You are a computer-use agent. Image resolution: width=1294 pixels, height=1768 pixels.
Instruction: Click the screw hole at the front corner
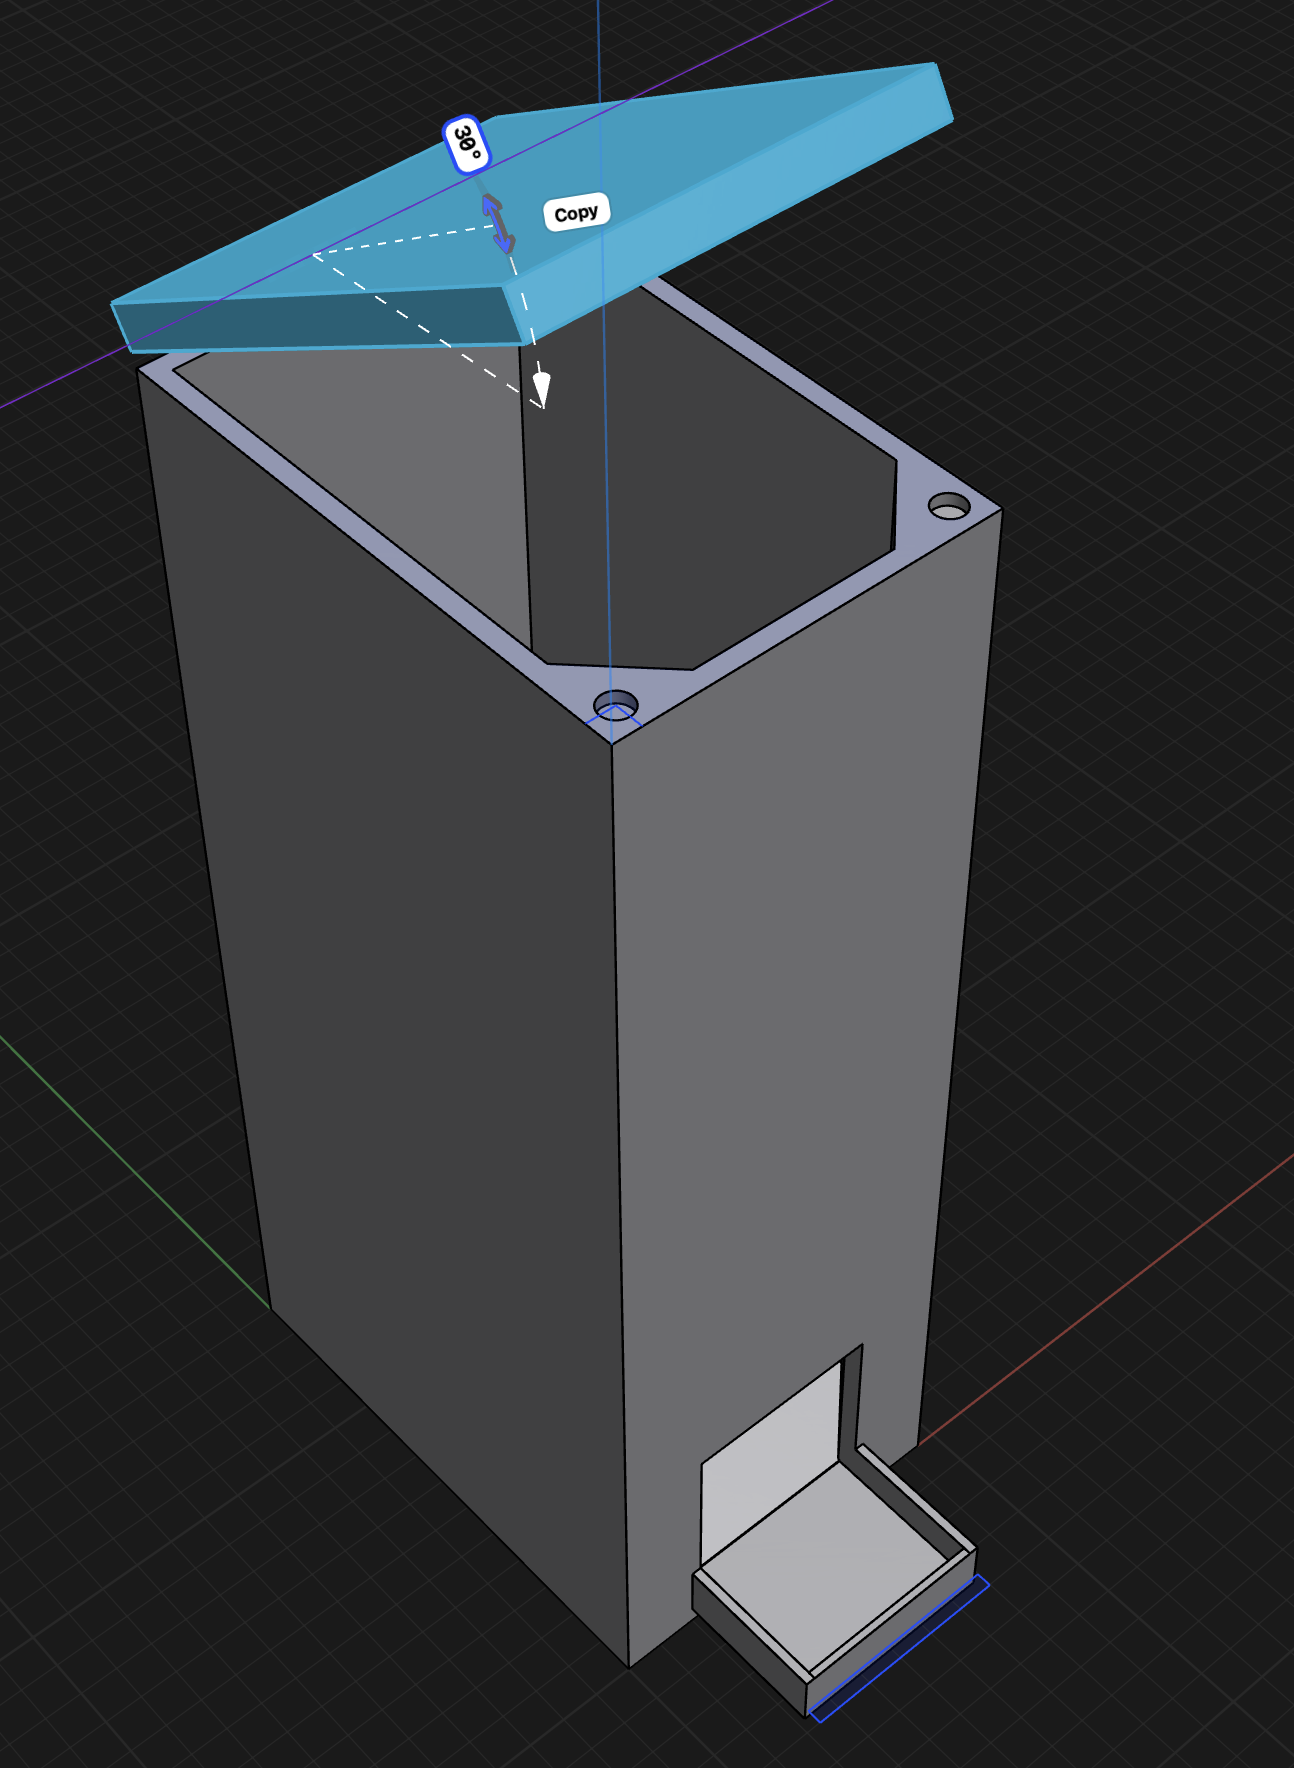(x=616, y=703)
